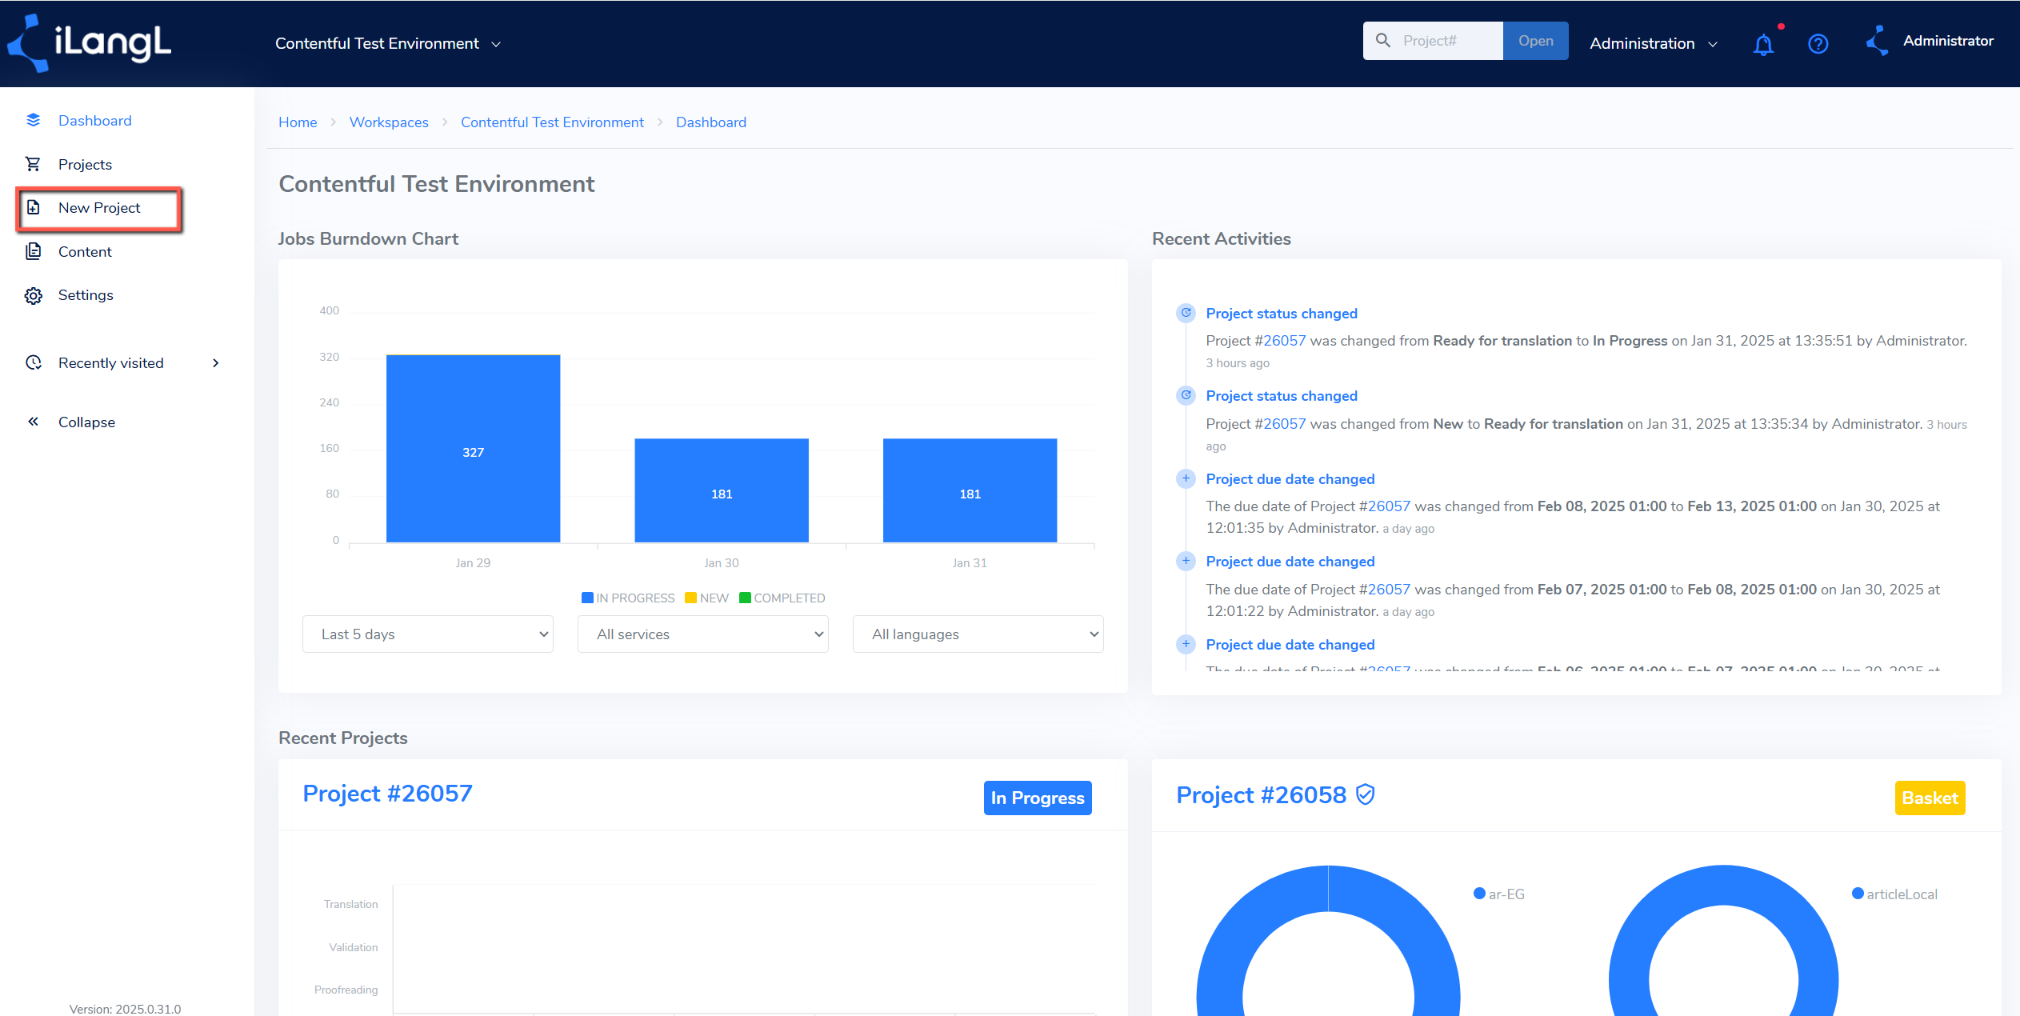Click the Content document icon

(33, 251)
